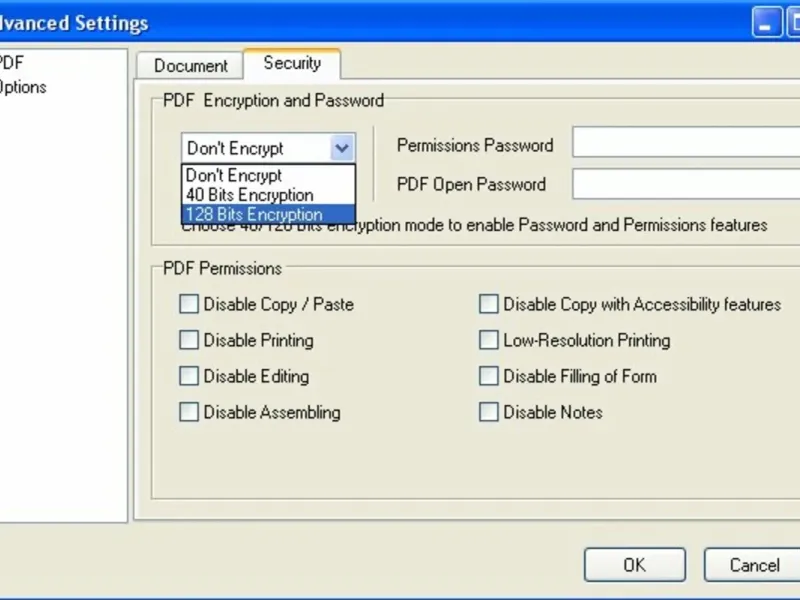The width and height of the screenshot is (800, 600).
Task: Click the Cancel button
Action: pos(753,565)
